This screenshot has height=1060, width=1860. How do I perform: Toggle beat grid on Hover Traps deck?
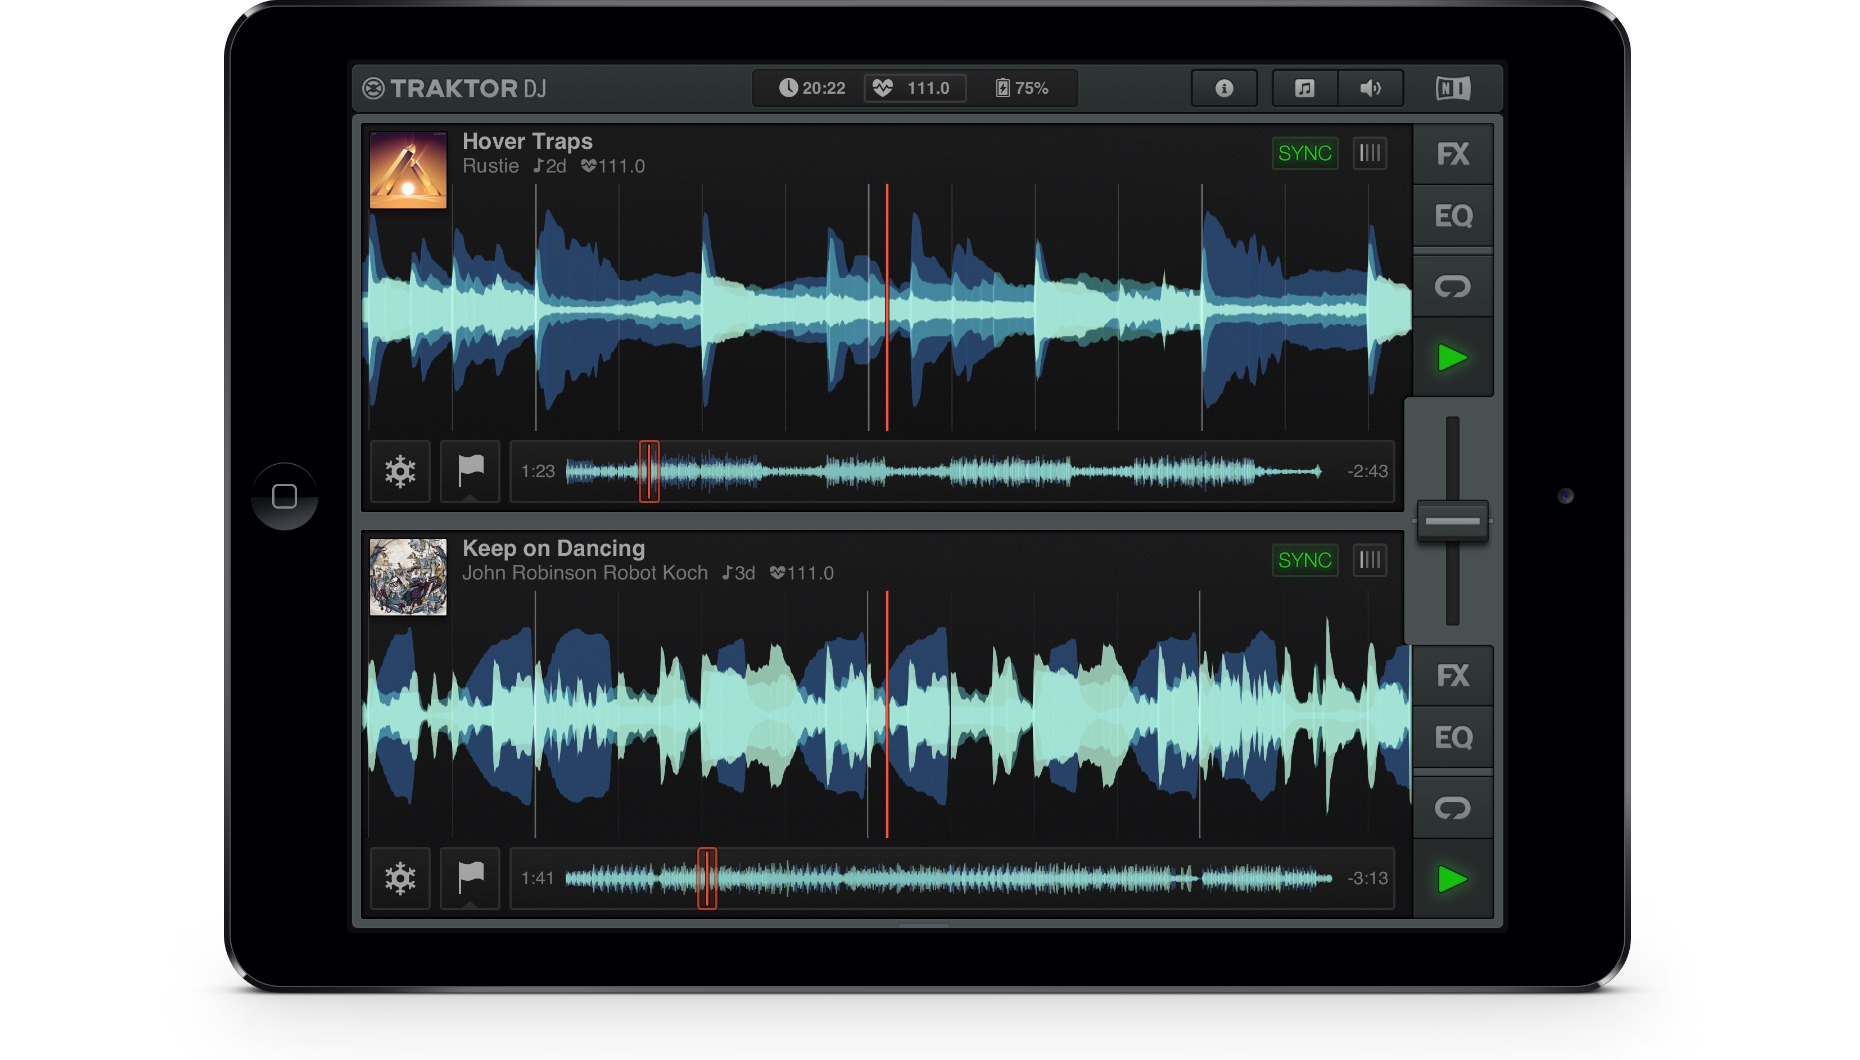1370,153
